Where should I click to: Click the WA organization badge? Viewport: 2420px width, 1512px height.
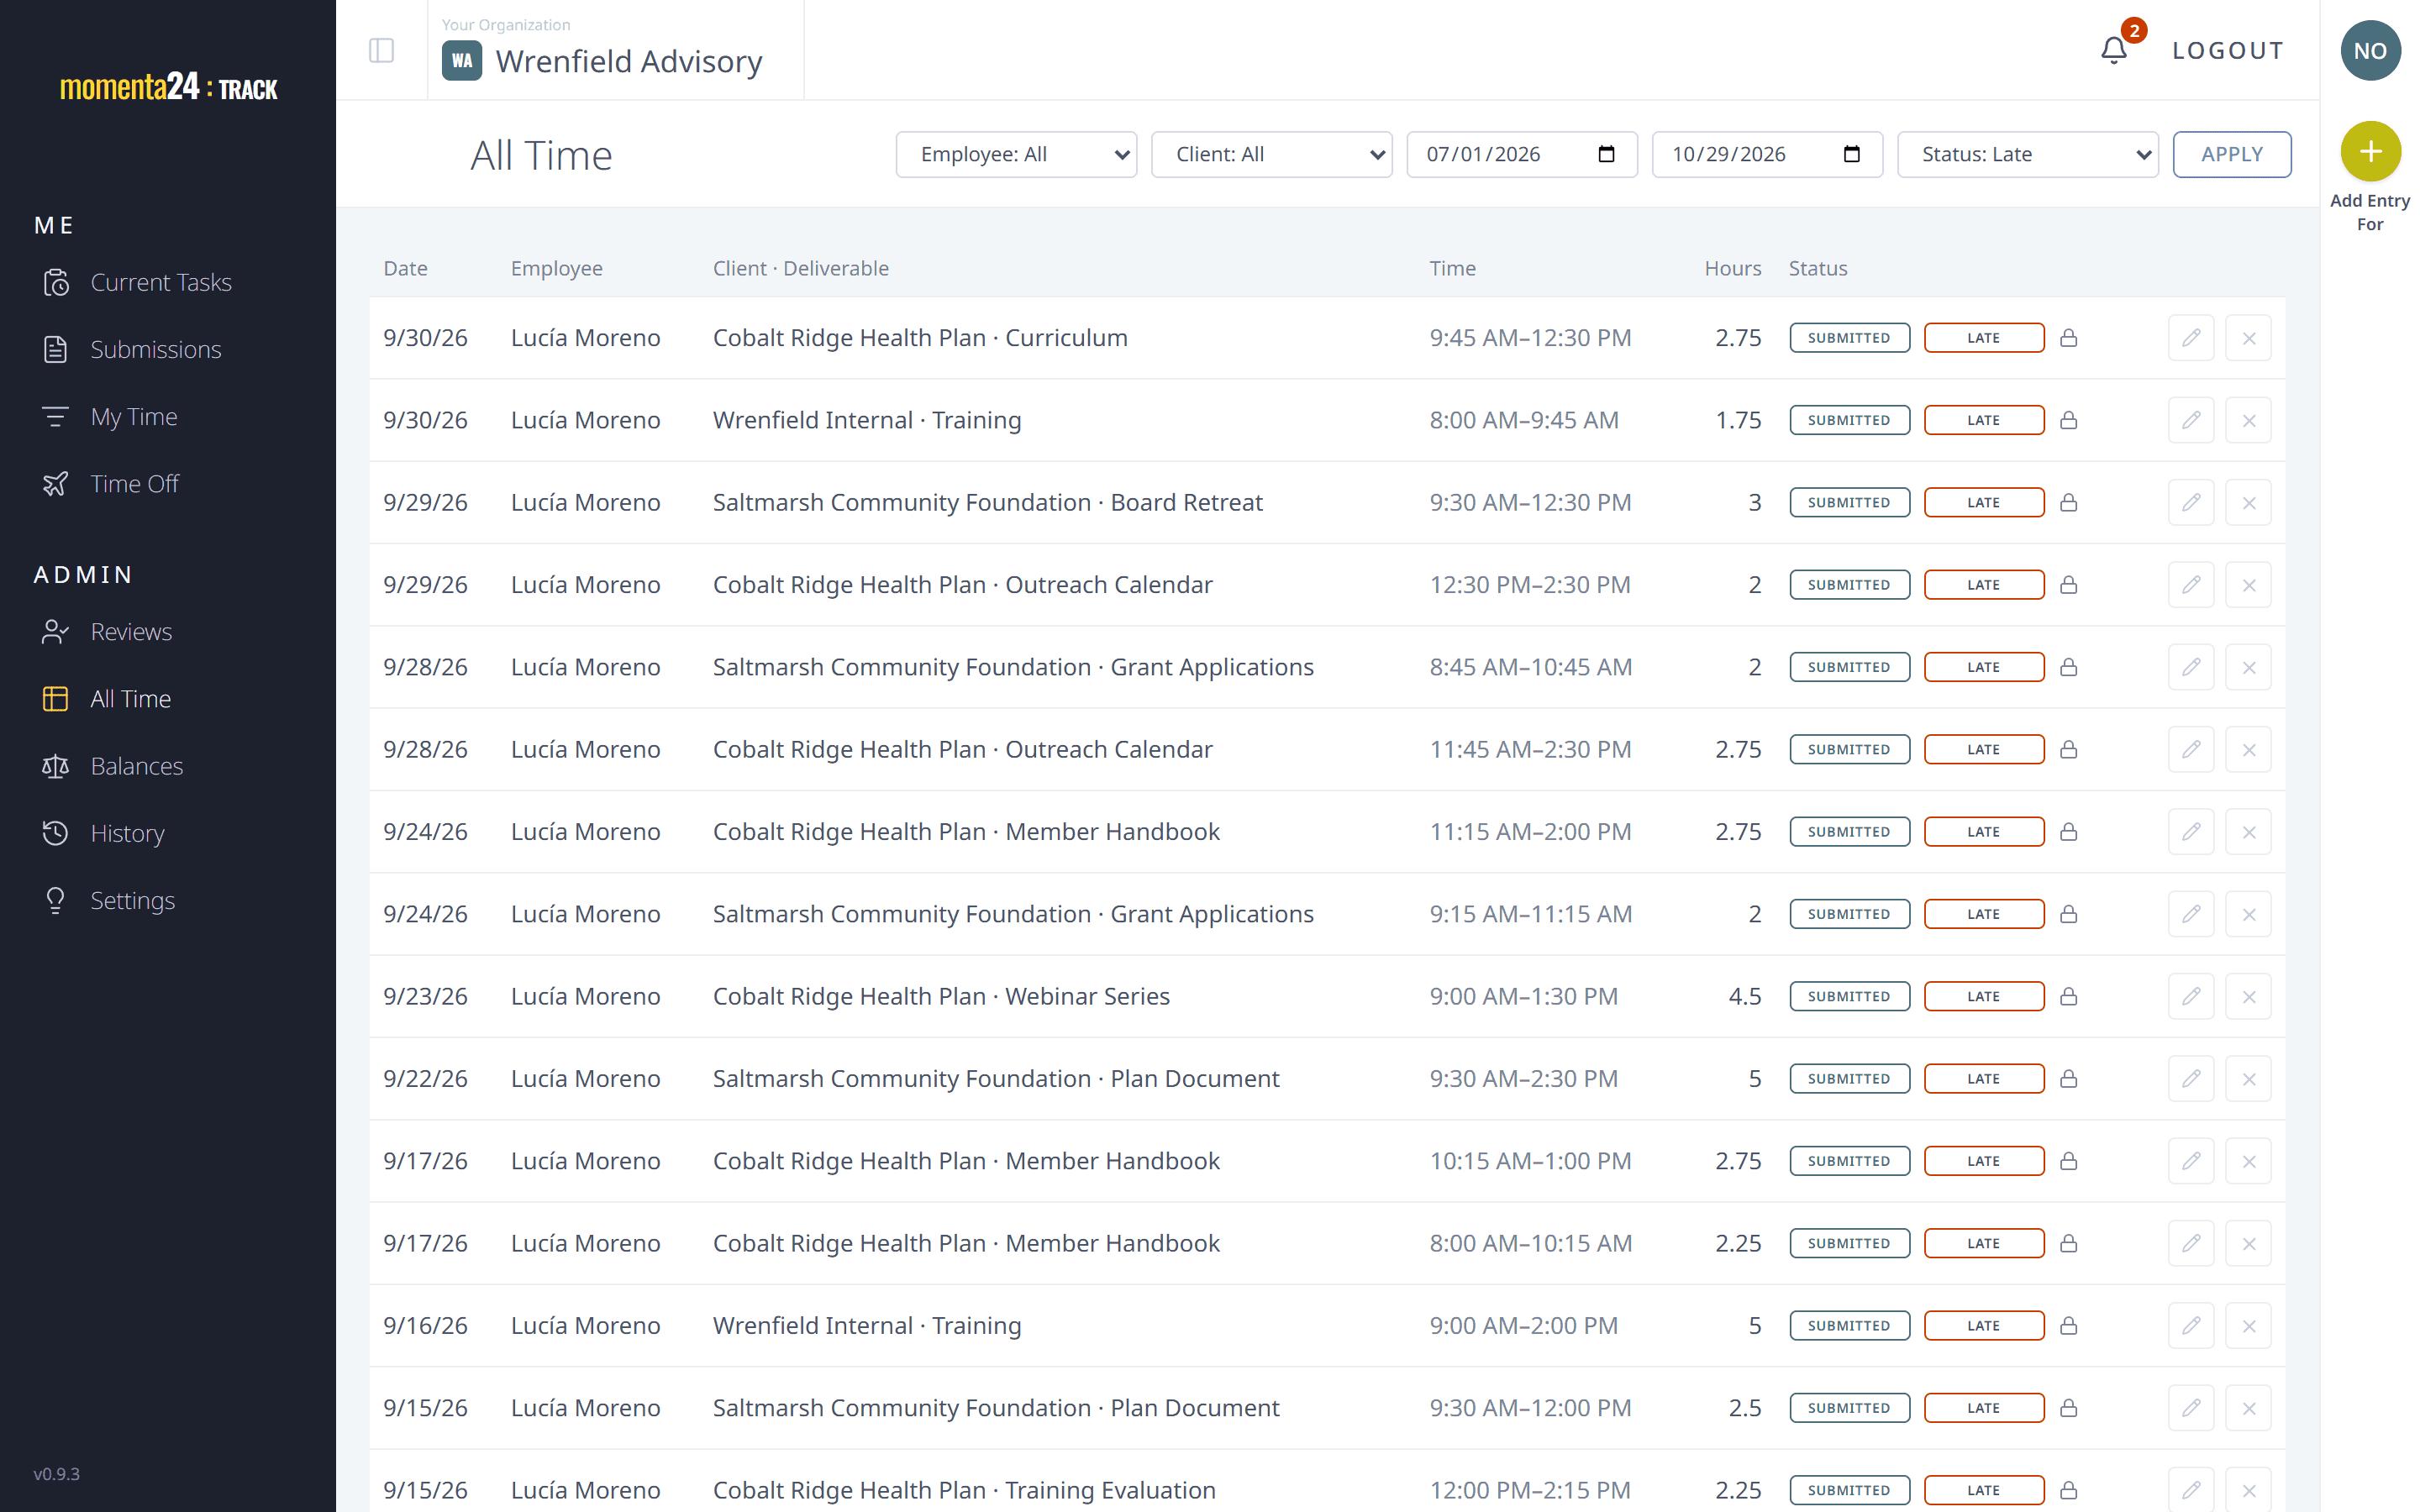click(461, 61)
